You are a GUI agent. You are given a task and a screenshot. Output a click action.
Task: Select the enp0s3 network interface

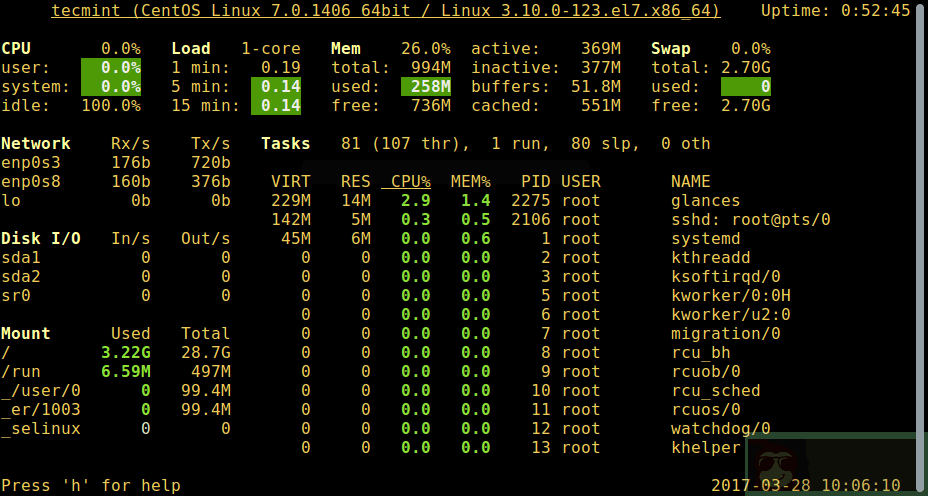pyautogui.click(x=31, y=162)
